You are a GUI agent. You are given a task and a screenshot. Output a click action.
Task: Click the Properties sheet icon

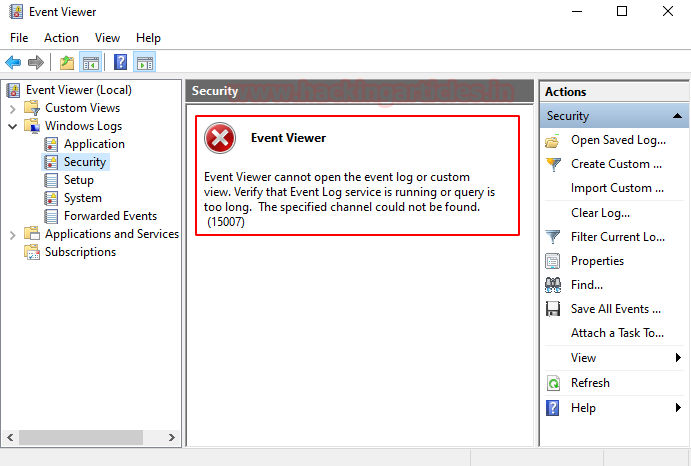(553, 261)
